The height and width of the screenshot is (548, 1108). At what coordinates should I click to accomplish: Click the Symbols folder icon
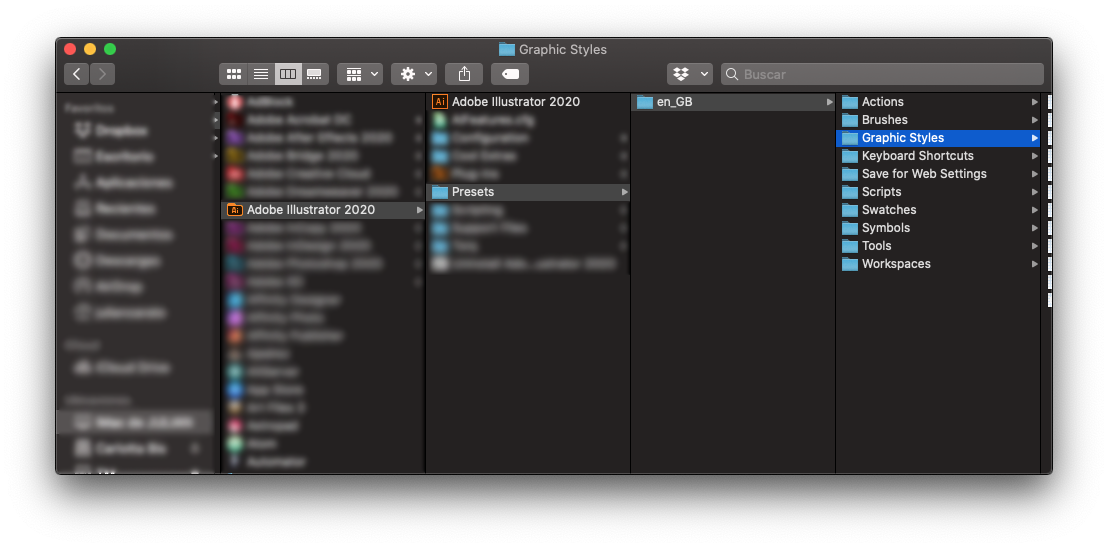tap(849, 228)
